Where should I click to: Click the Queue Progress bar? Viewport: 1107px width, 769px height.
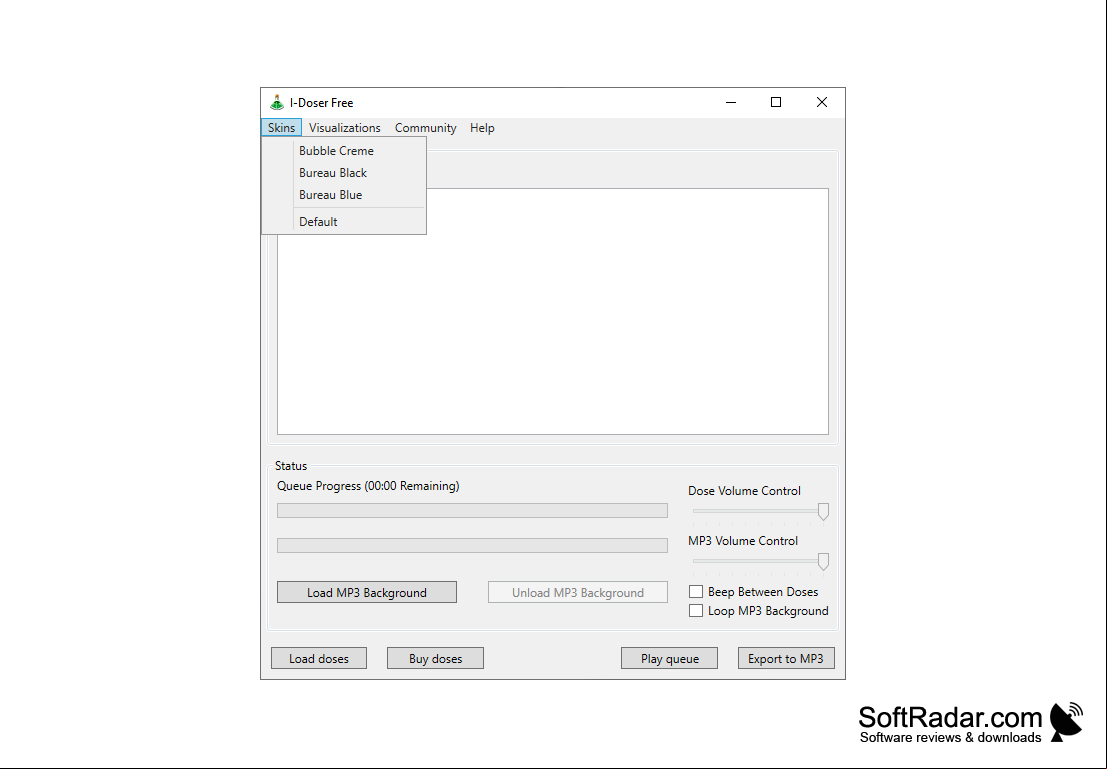point(472,511)
